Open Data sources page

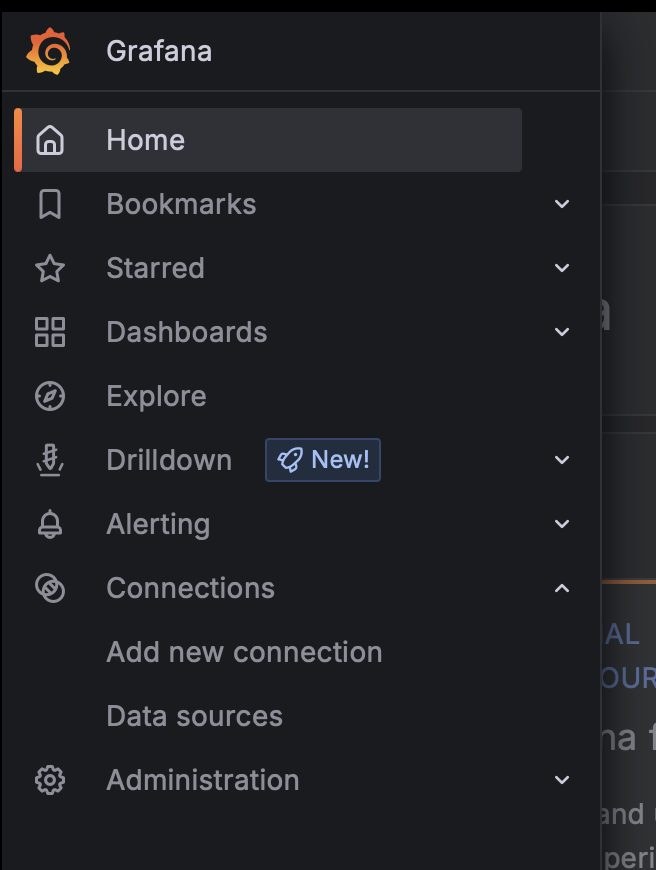click(194, 716)
